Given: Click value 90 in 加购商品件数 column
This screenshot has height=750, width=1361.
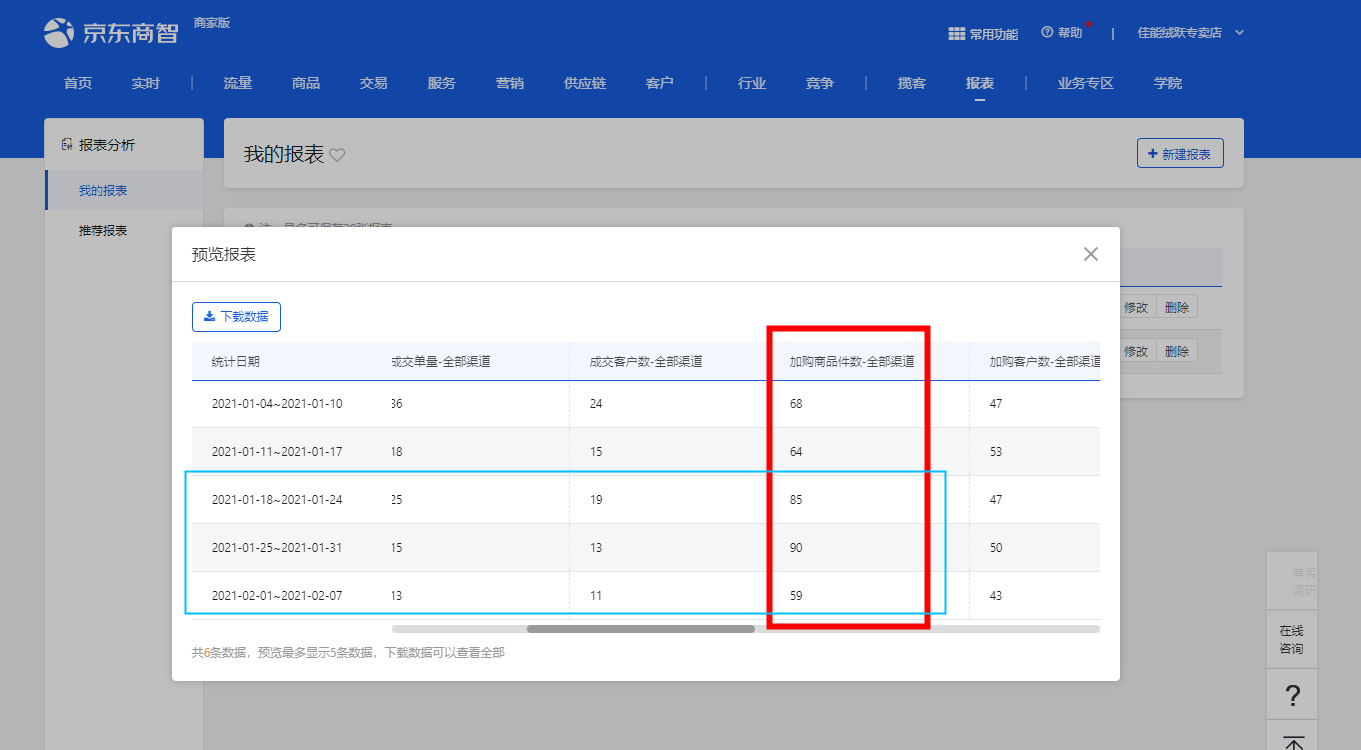Looking at the screenshot, I should click(796, 548).
